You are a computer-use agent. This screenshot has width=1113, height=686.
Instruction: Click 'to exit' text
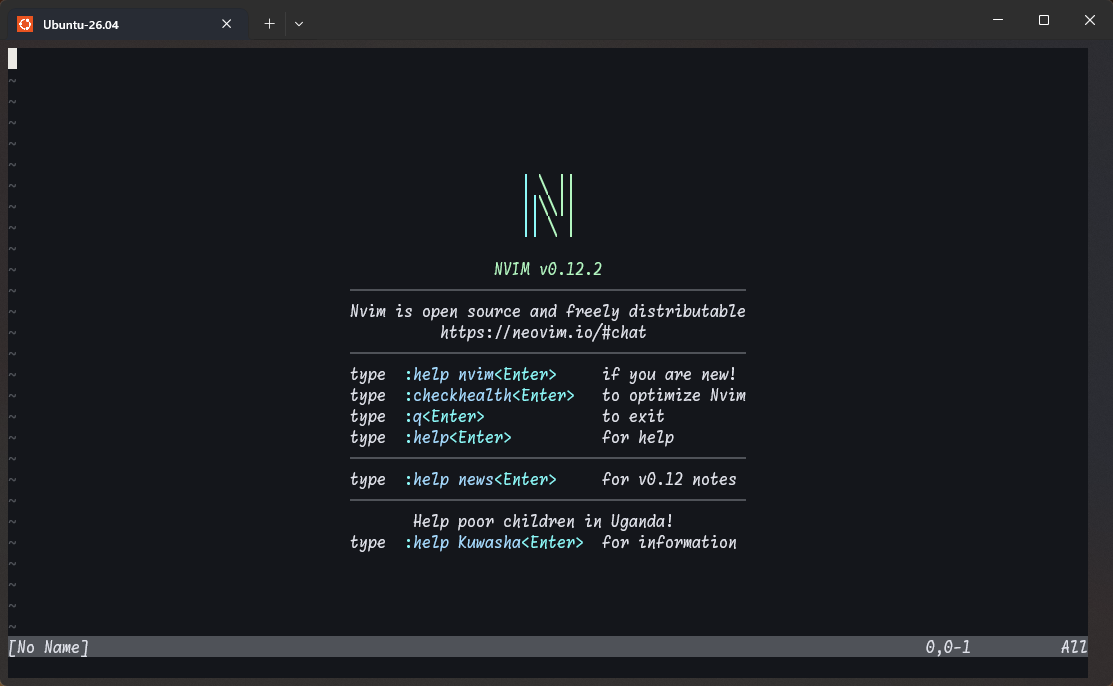pyautogui.click(x=633, y=416)
